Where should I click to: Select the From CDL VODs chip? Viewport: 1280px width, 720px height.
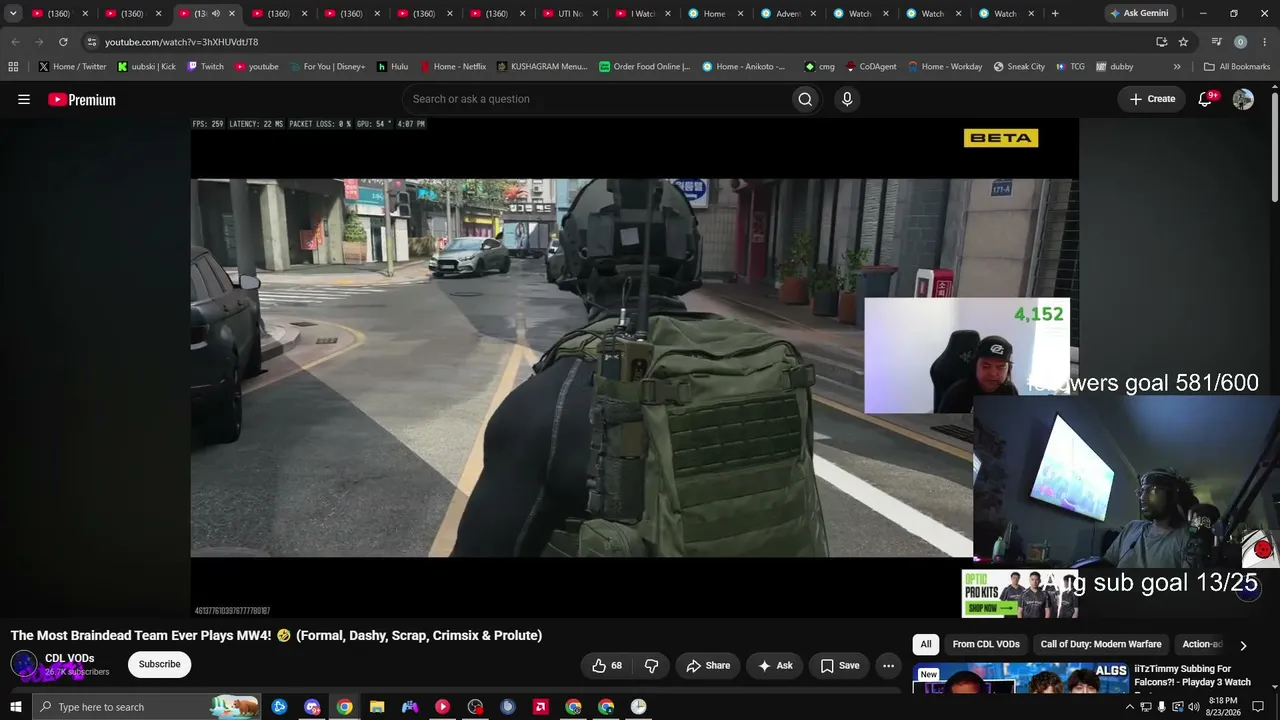[x=986, y=645]
